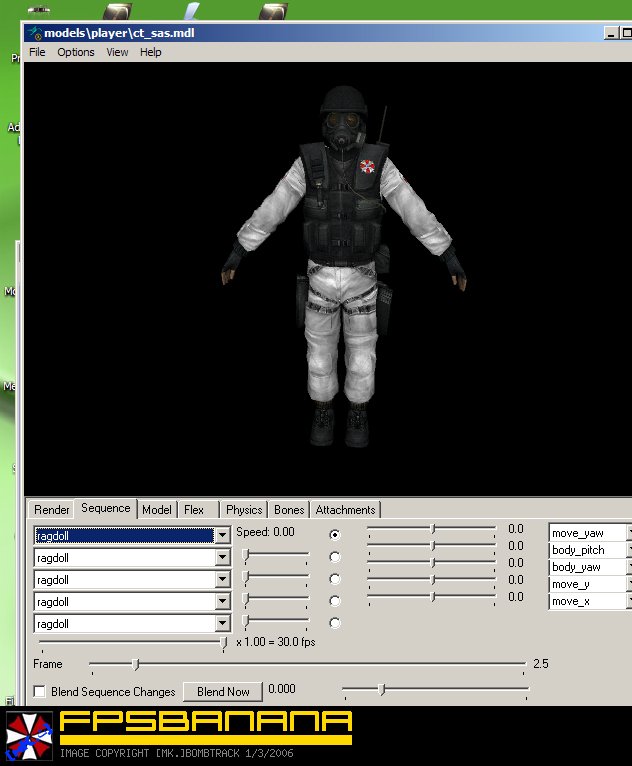Viewport: 632px width, 766px height.
Task: Enable Blend Sequence Changes checkbox
Action: click(x=40, y=691)
